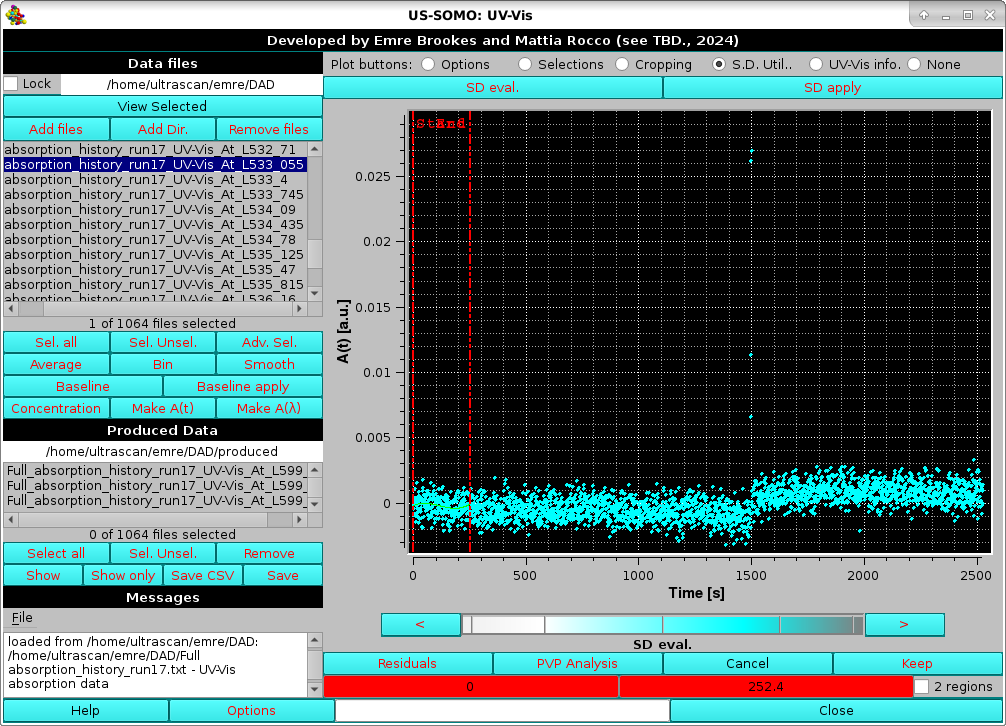1006x726 pixels.
Task: Enable the Lock checkbox
Action: click(x=11, y=84)
